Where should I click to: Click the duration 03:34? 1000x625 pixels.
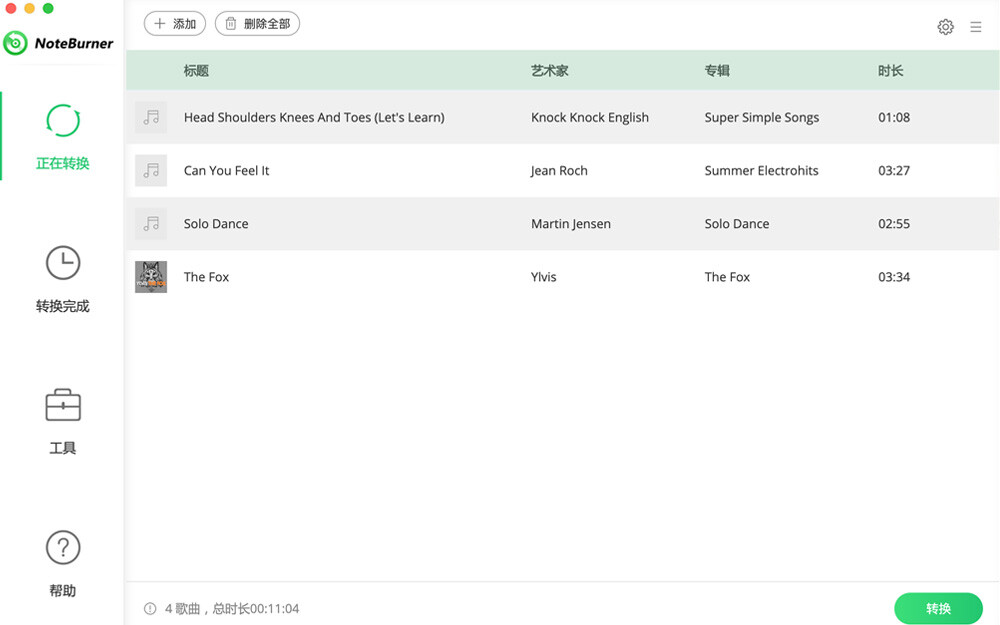894,277
